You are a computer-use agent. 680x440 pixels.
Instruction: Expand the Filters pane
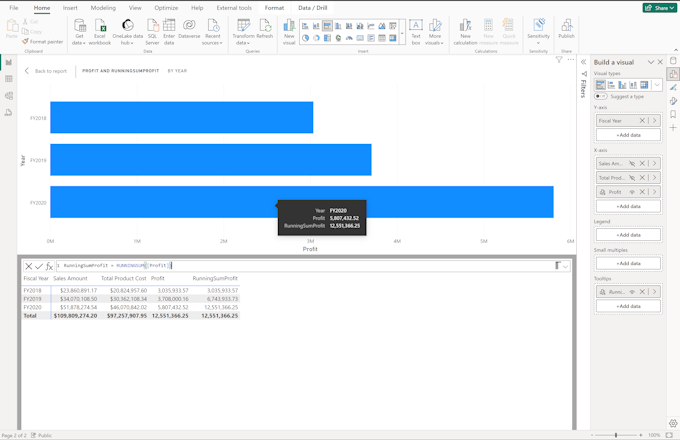(584, 62)
